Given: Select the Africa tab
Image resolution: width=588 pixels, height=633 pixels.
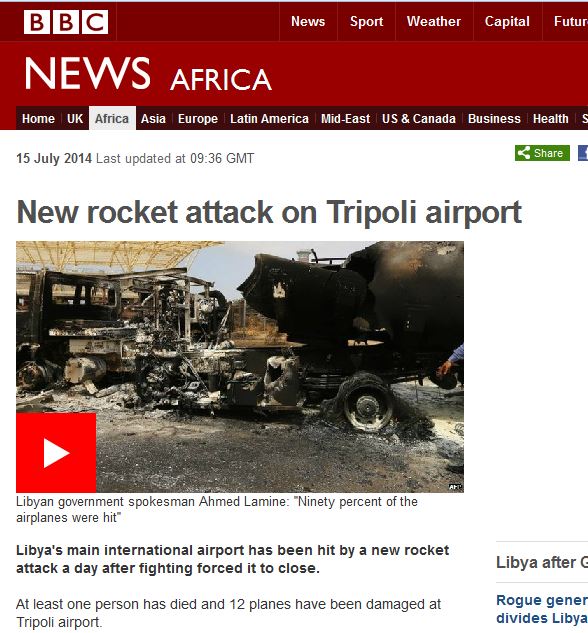Looking at the screenshot, I should [112, 119].
